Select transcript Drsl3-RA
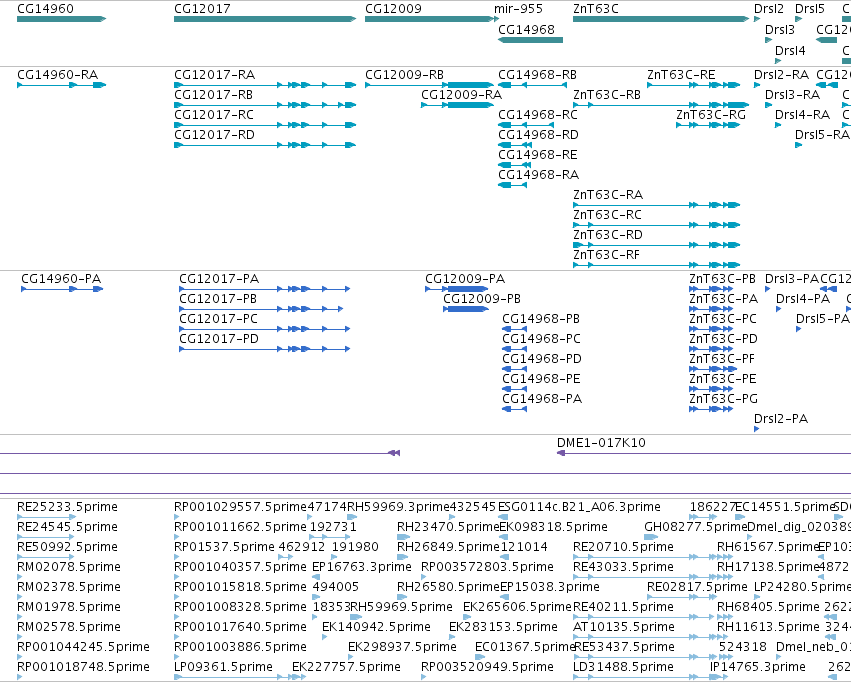This screenshot has height=682, width=851. point(792,95)
